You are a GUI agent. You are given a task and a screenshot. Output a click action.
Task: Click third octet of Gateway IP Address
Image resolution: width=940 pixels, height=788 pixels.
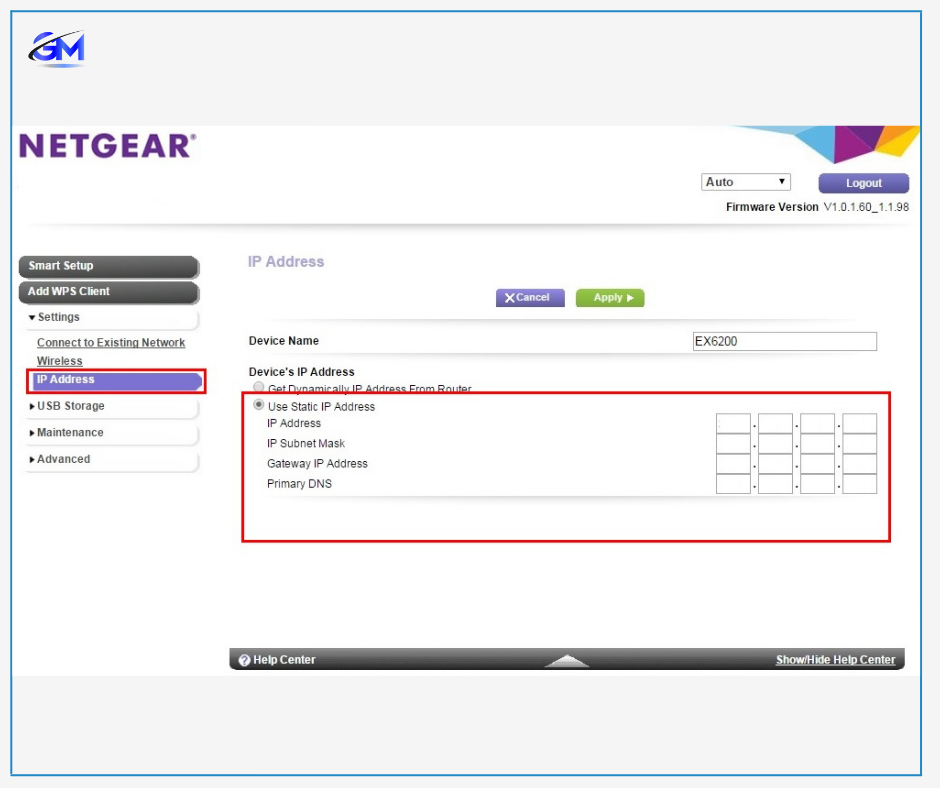pyautogui.click(x=817, y=464)
